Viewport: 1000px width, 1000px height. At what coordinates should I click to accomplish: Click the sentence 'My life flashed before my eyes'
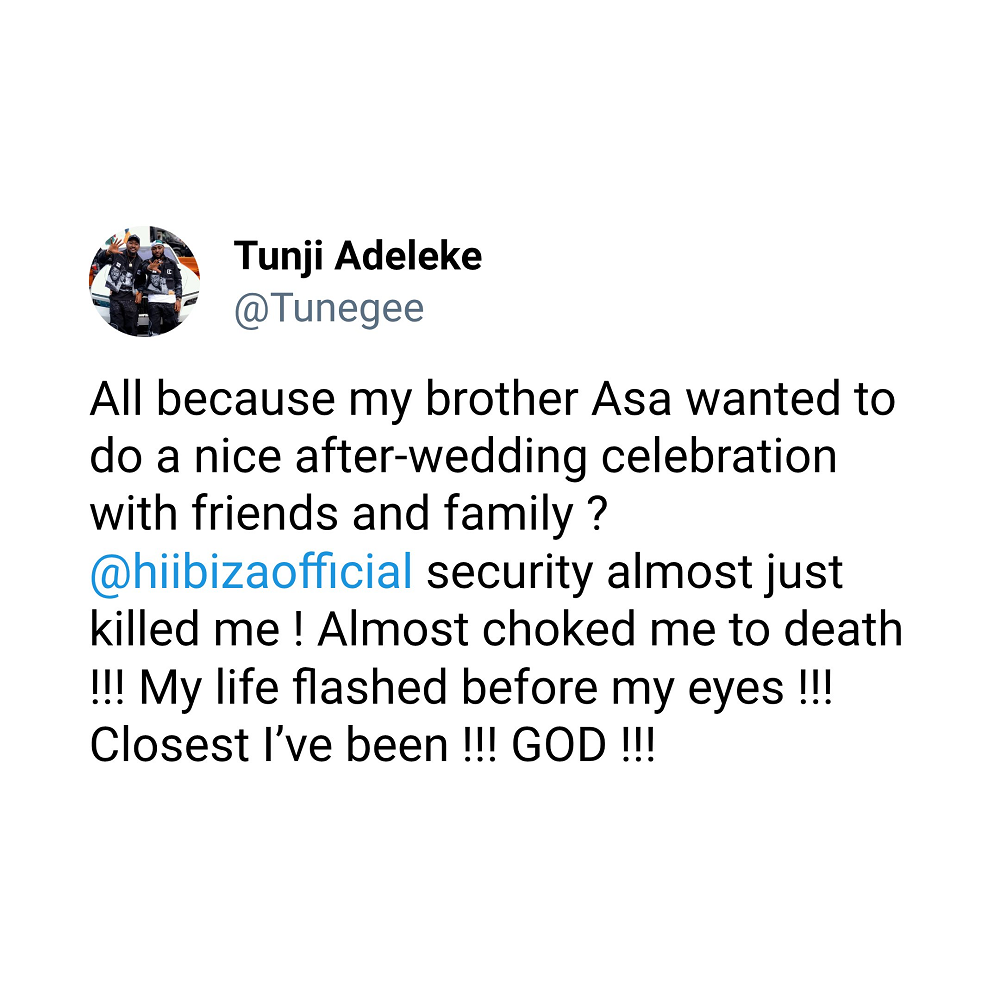pyautogui.click(x=462, y=689)
